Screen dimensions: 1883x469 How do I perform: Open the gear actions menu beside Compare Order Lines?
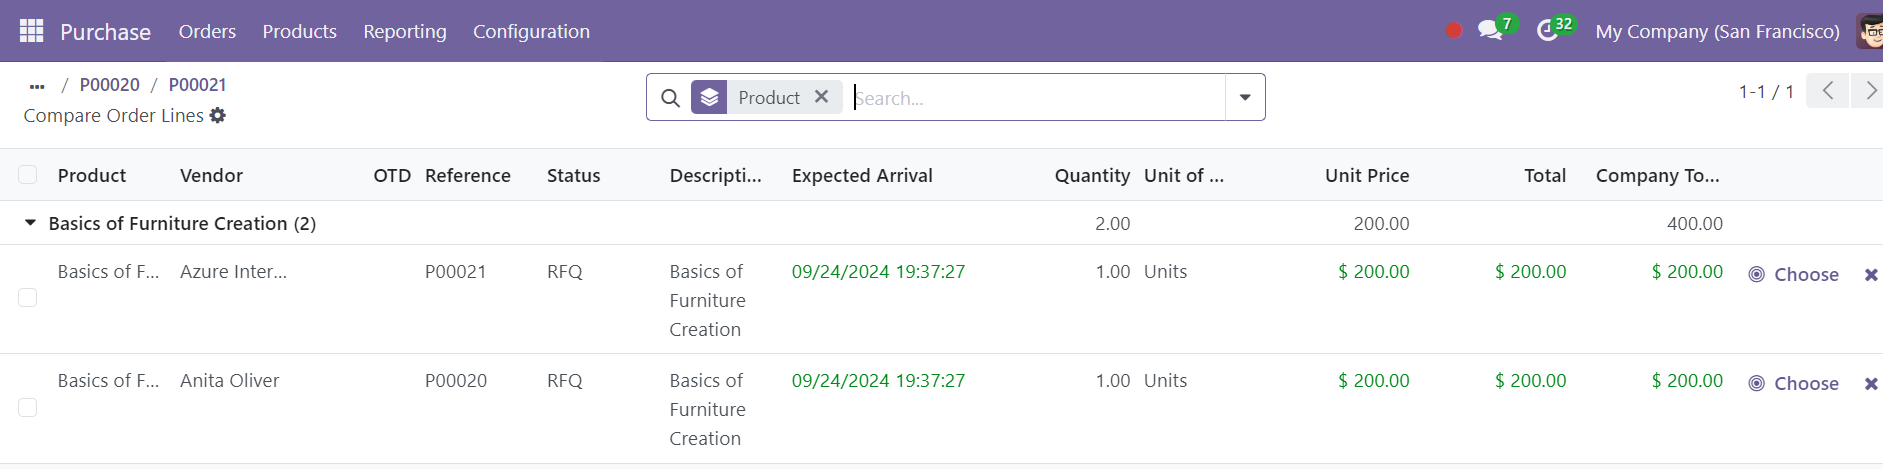pyautogui.click(x=218, y=115)
